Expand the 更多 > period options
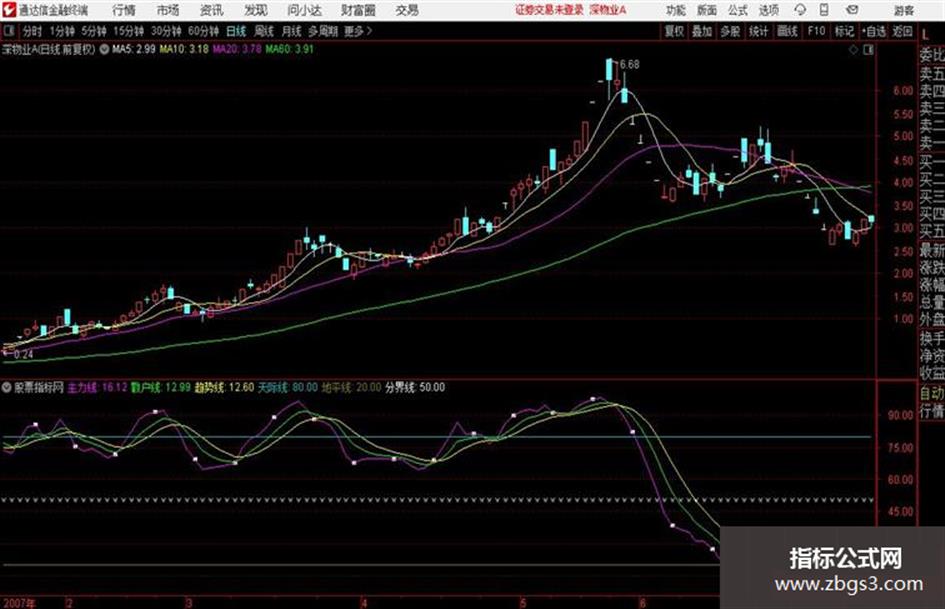945x609 pixels. (x=358, y=31)
